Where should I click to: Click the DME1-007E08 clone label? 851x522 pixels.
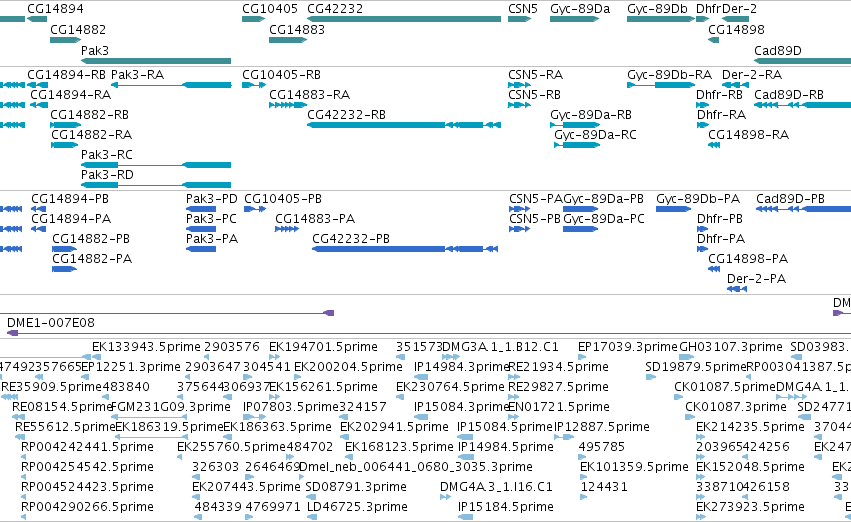click(50, 323)
